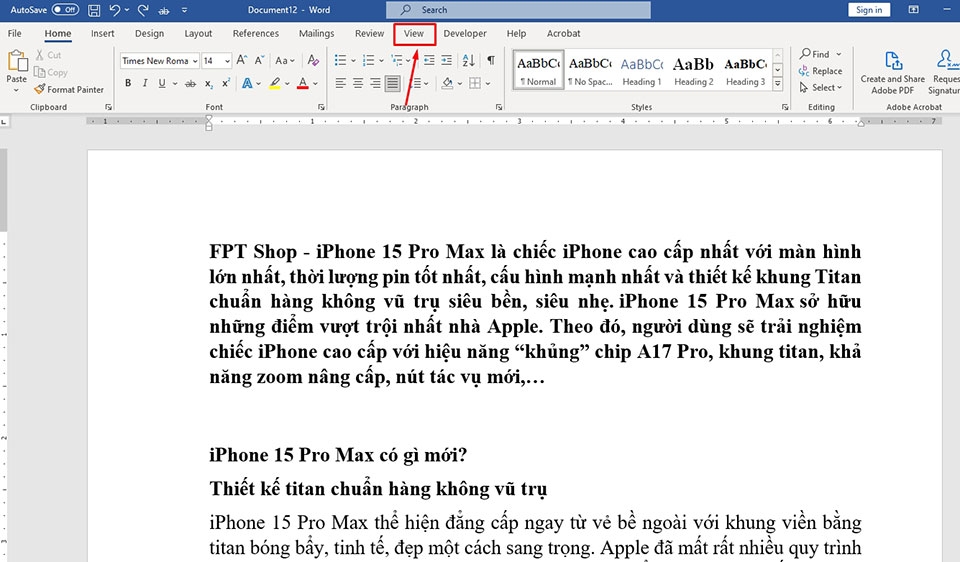Open the Undo history dropdown arrow
The image size is (960, 562).
pyautogui.click(x=127, y=10)
